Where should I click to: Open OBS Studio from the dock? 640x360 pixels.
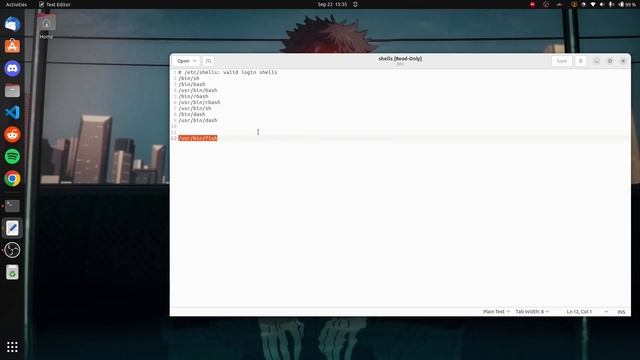[12, 250]
